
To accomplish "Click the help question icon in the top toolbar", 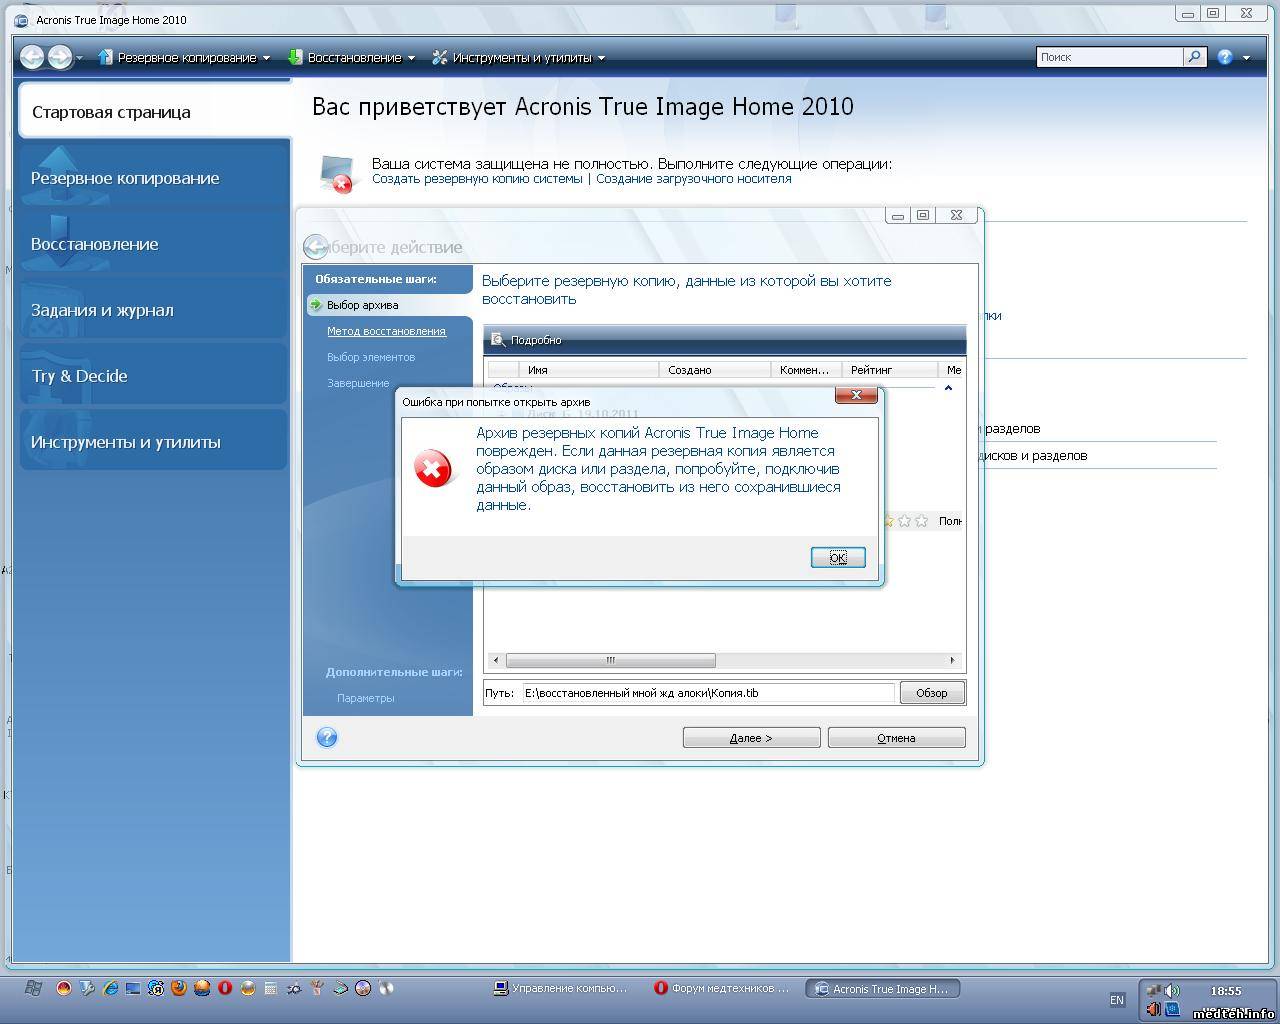I will pyautogui.click(x=1225, y=57).
